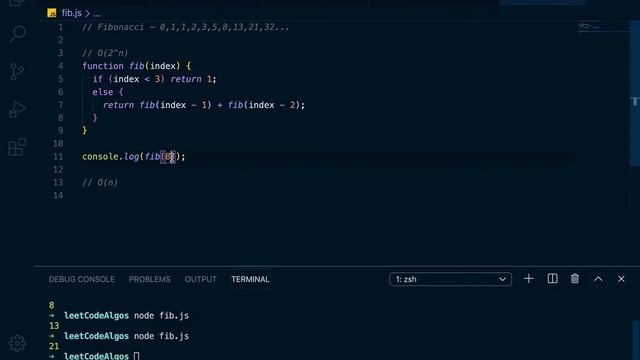Click the editor vertical scrollbar
Screen dimensions: 640x360
634,94
